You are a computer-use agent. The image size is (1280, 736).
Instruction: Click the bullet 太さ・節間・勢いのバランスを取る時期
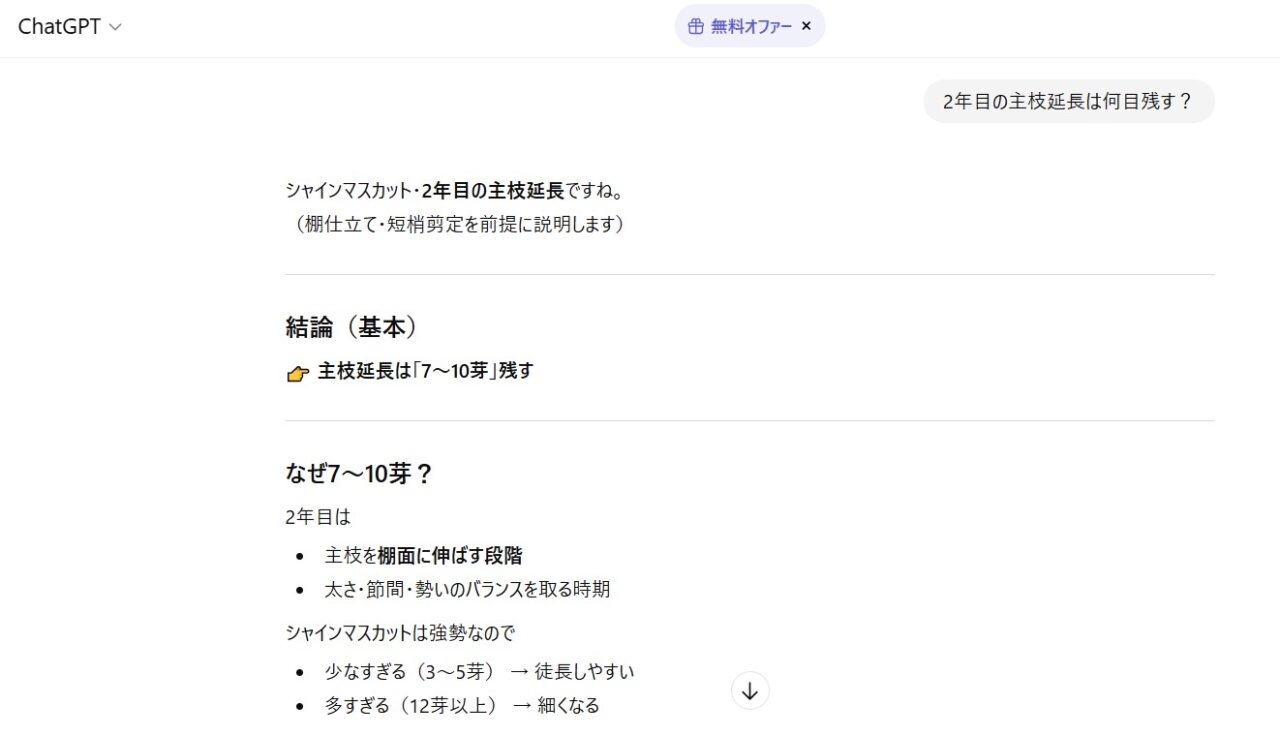(x=467, y=589)
